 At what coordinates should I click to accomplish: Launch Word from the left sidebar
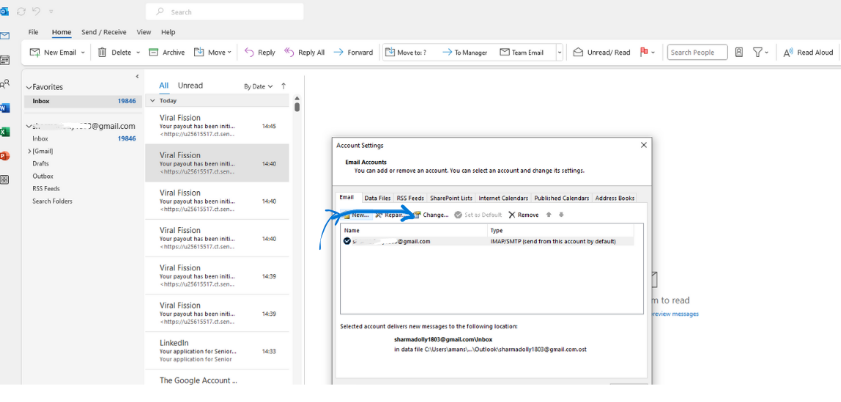5,108
